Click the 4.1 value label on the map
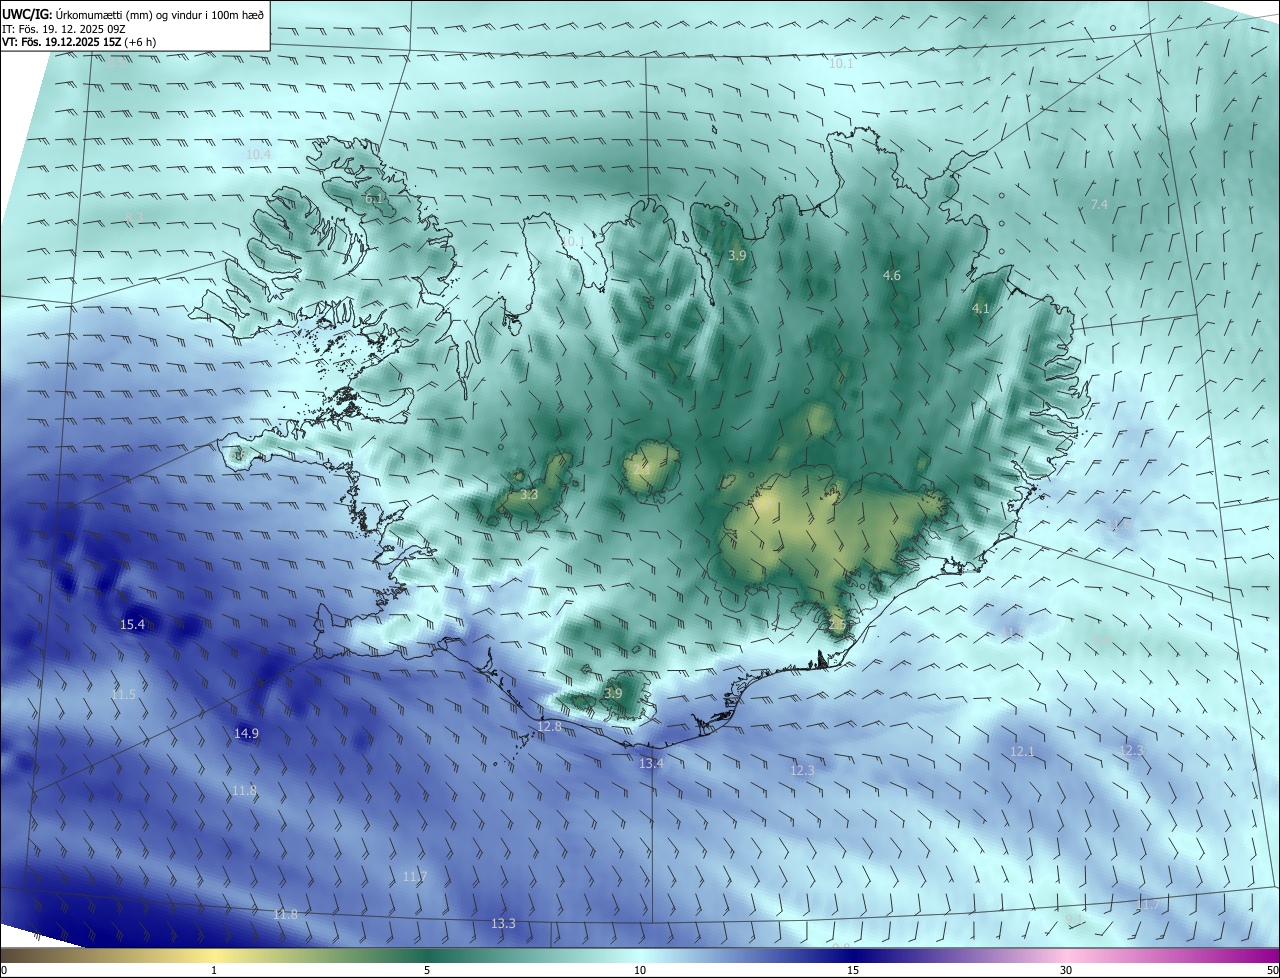This screenshot has height=978, width=1280. [x=980, y=309]
